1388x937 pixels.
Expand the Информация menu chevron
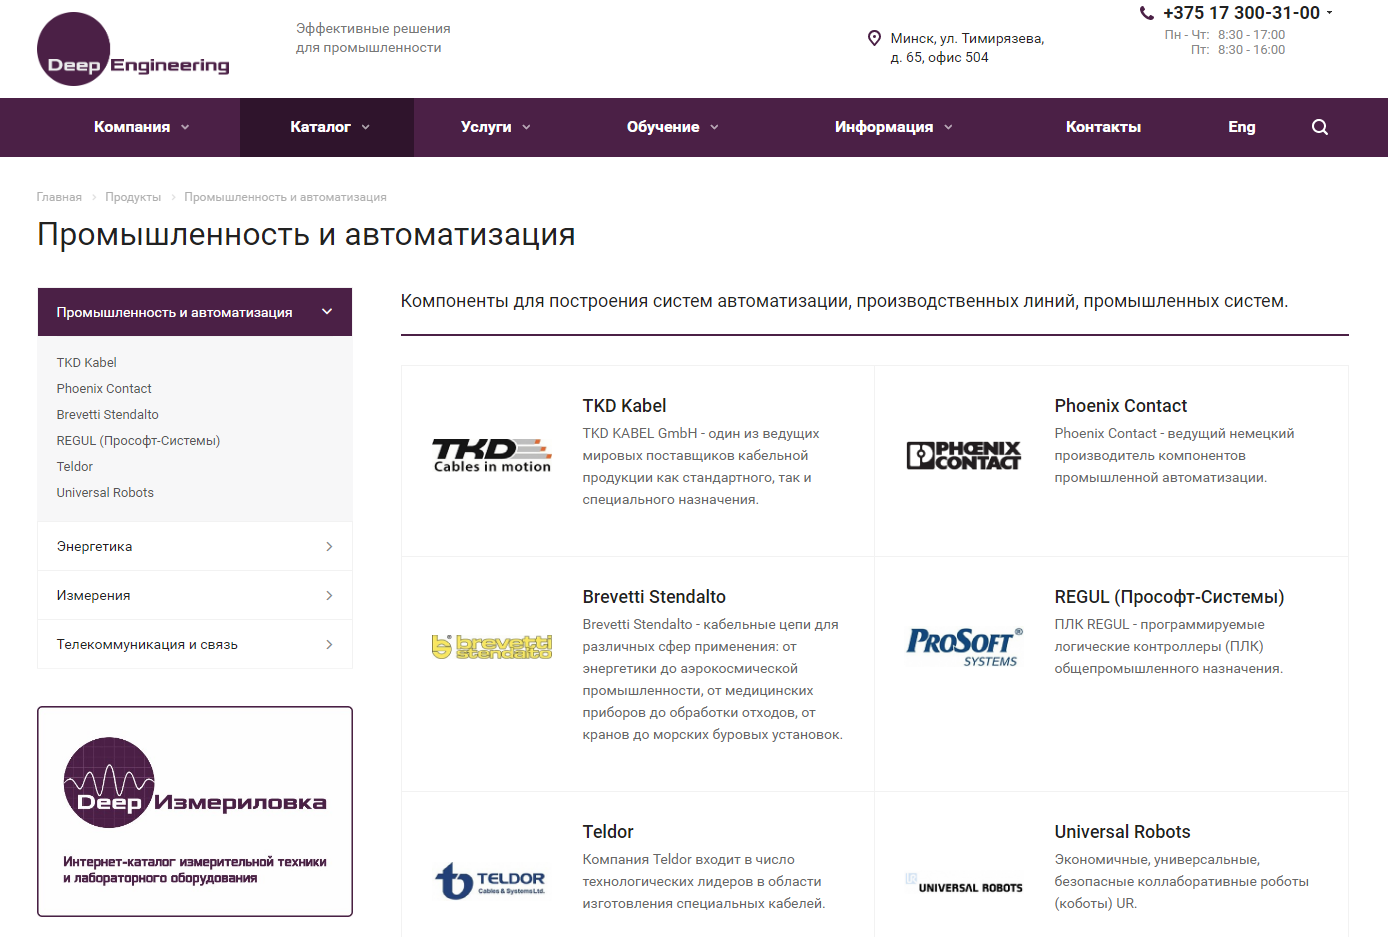pyautogui.click(x=948, y=127)
